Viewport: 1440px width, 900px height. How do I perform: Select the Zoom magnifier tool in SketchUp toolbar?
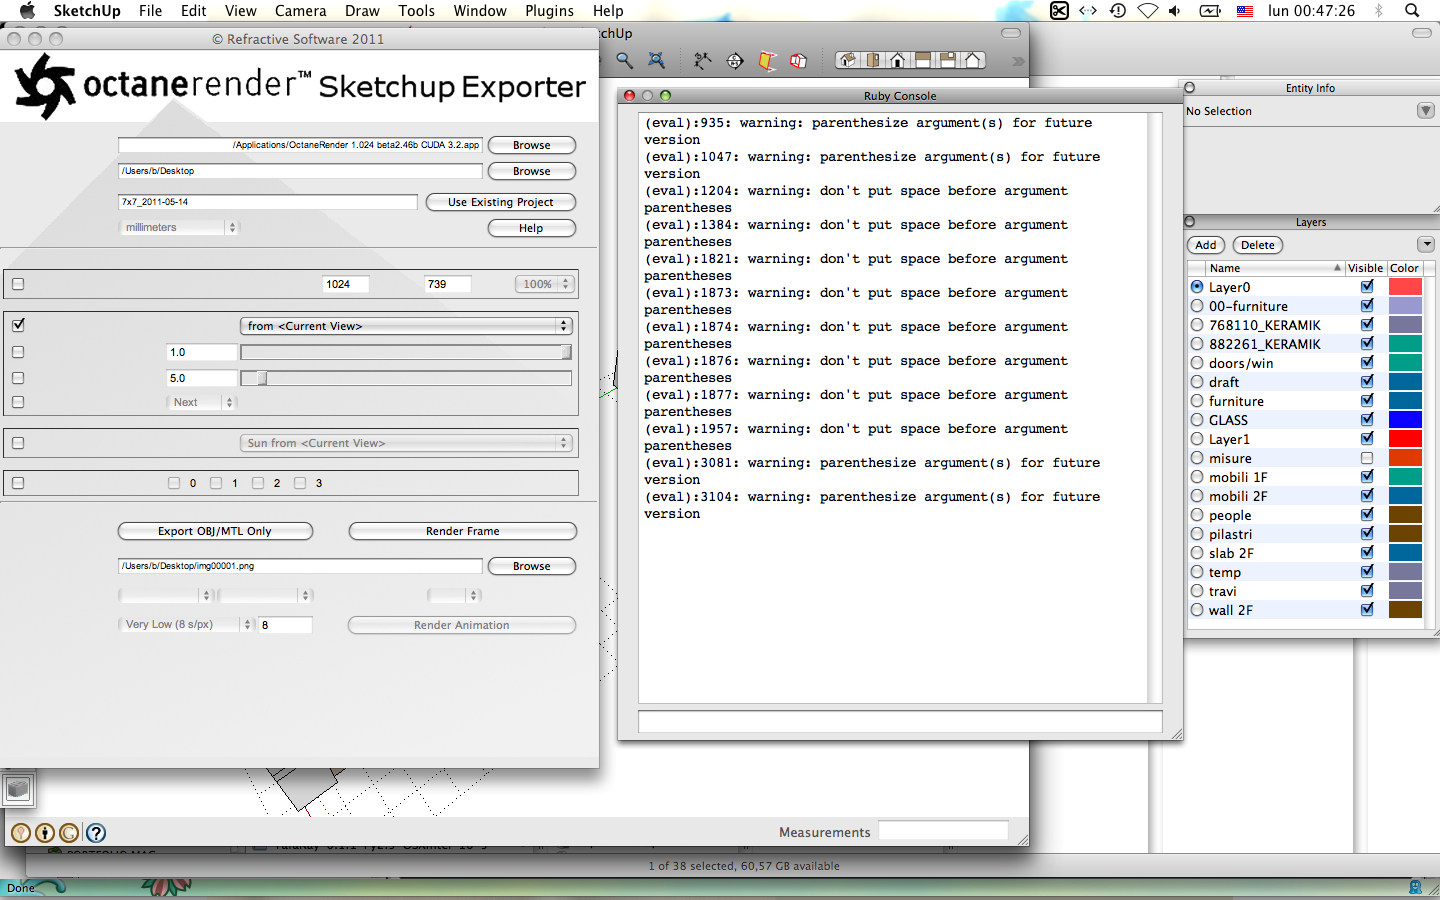point(625,60)
